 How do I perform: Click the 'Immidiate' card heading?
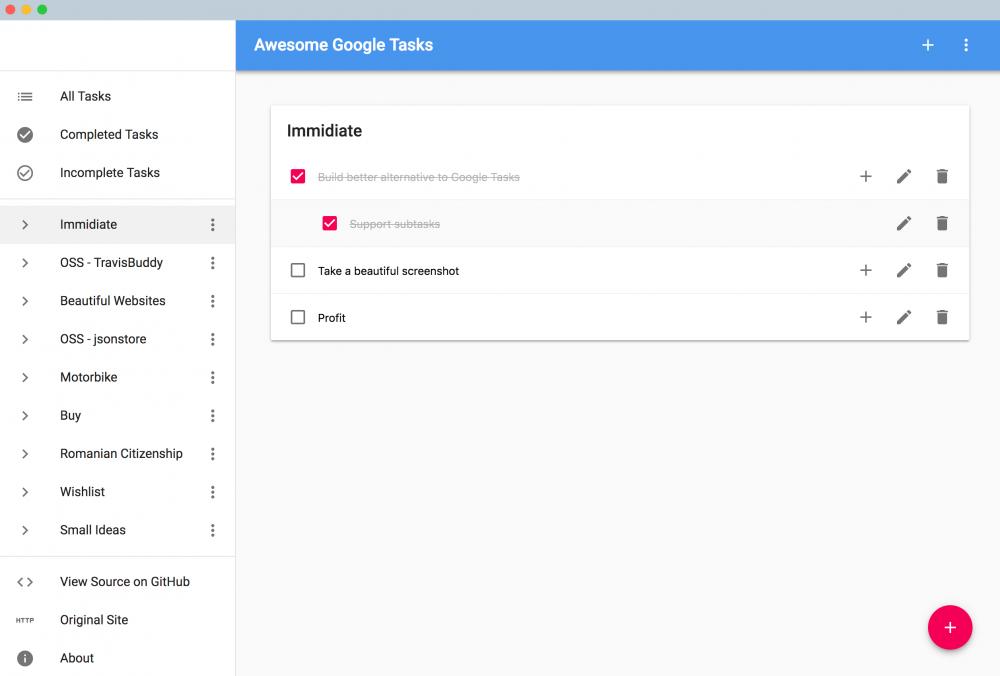tap(324, 131)
